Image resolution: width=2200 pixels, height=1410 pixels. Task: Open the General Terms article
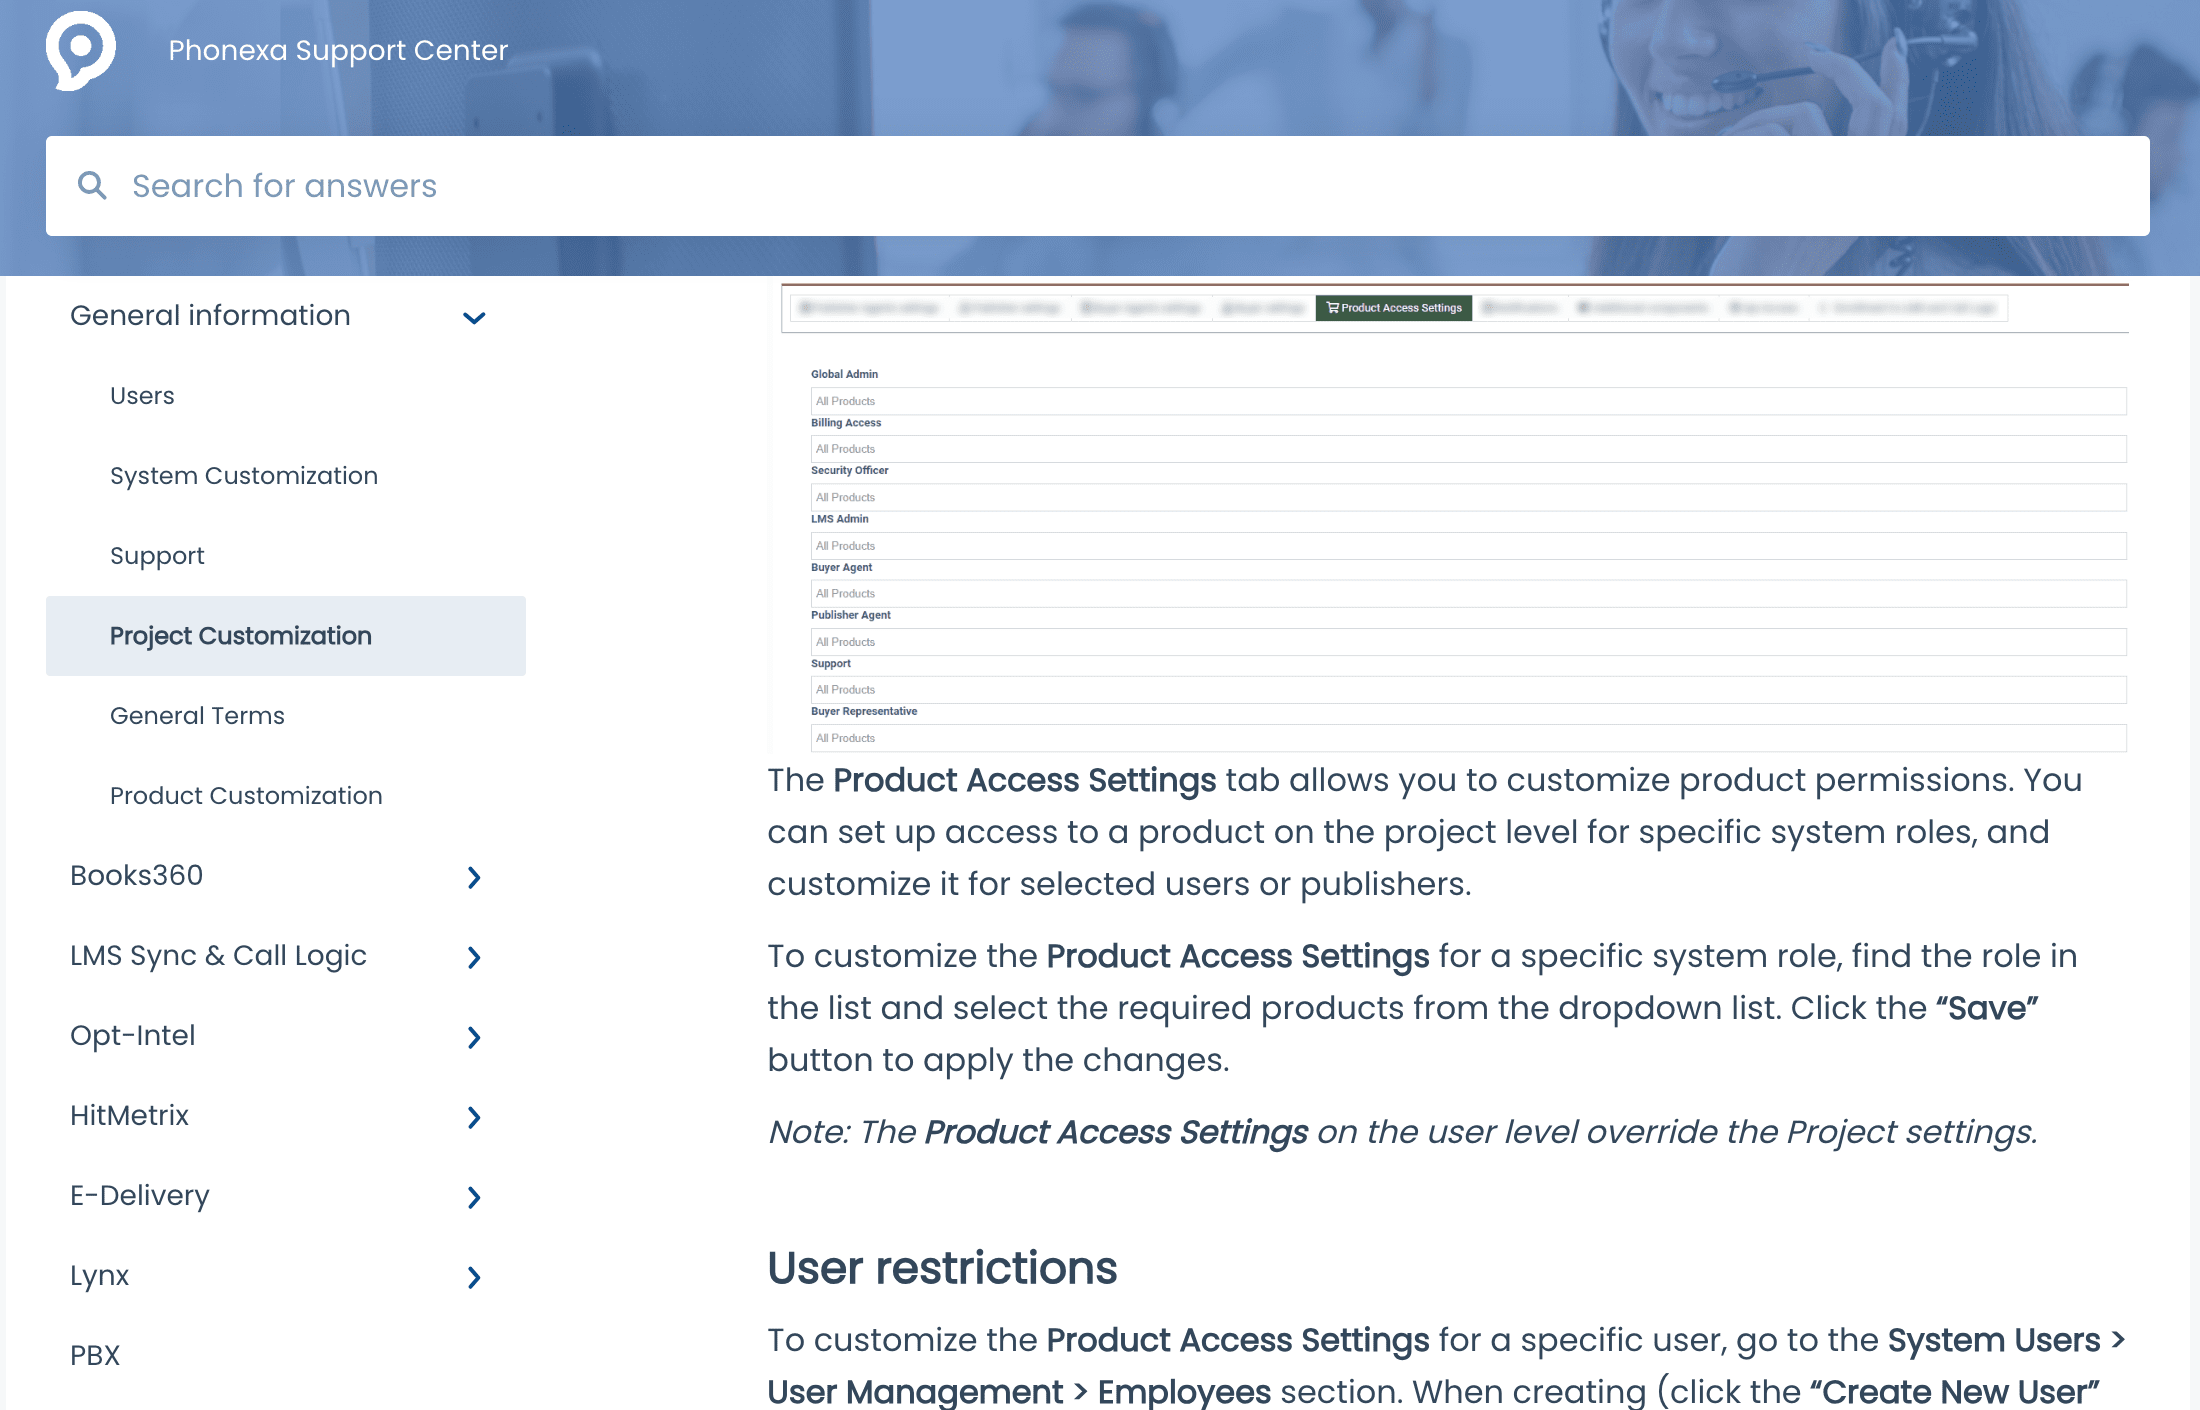[x=197, y=716]
